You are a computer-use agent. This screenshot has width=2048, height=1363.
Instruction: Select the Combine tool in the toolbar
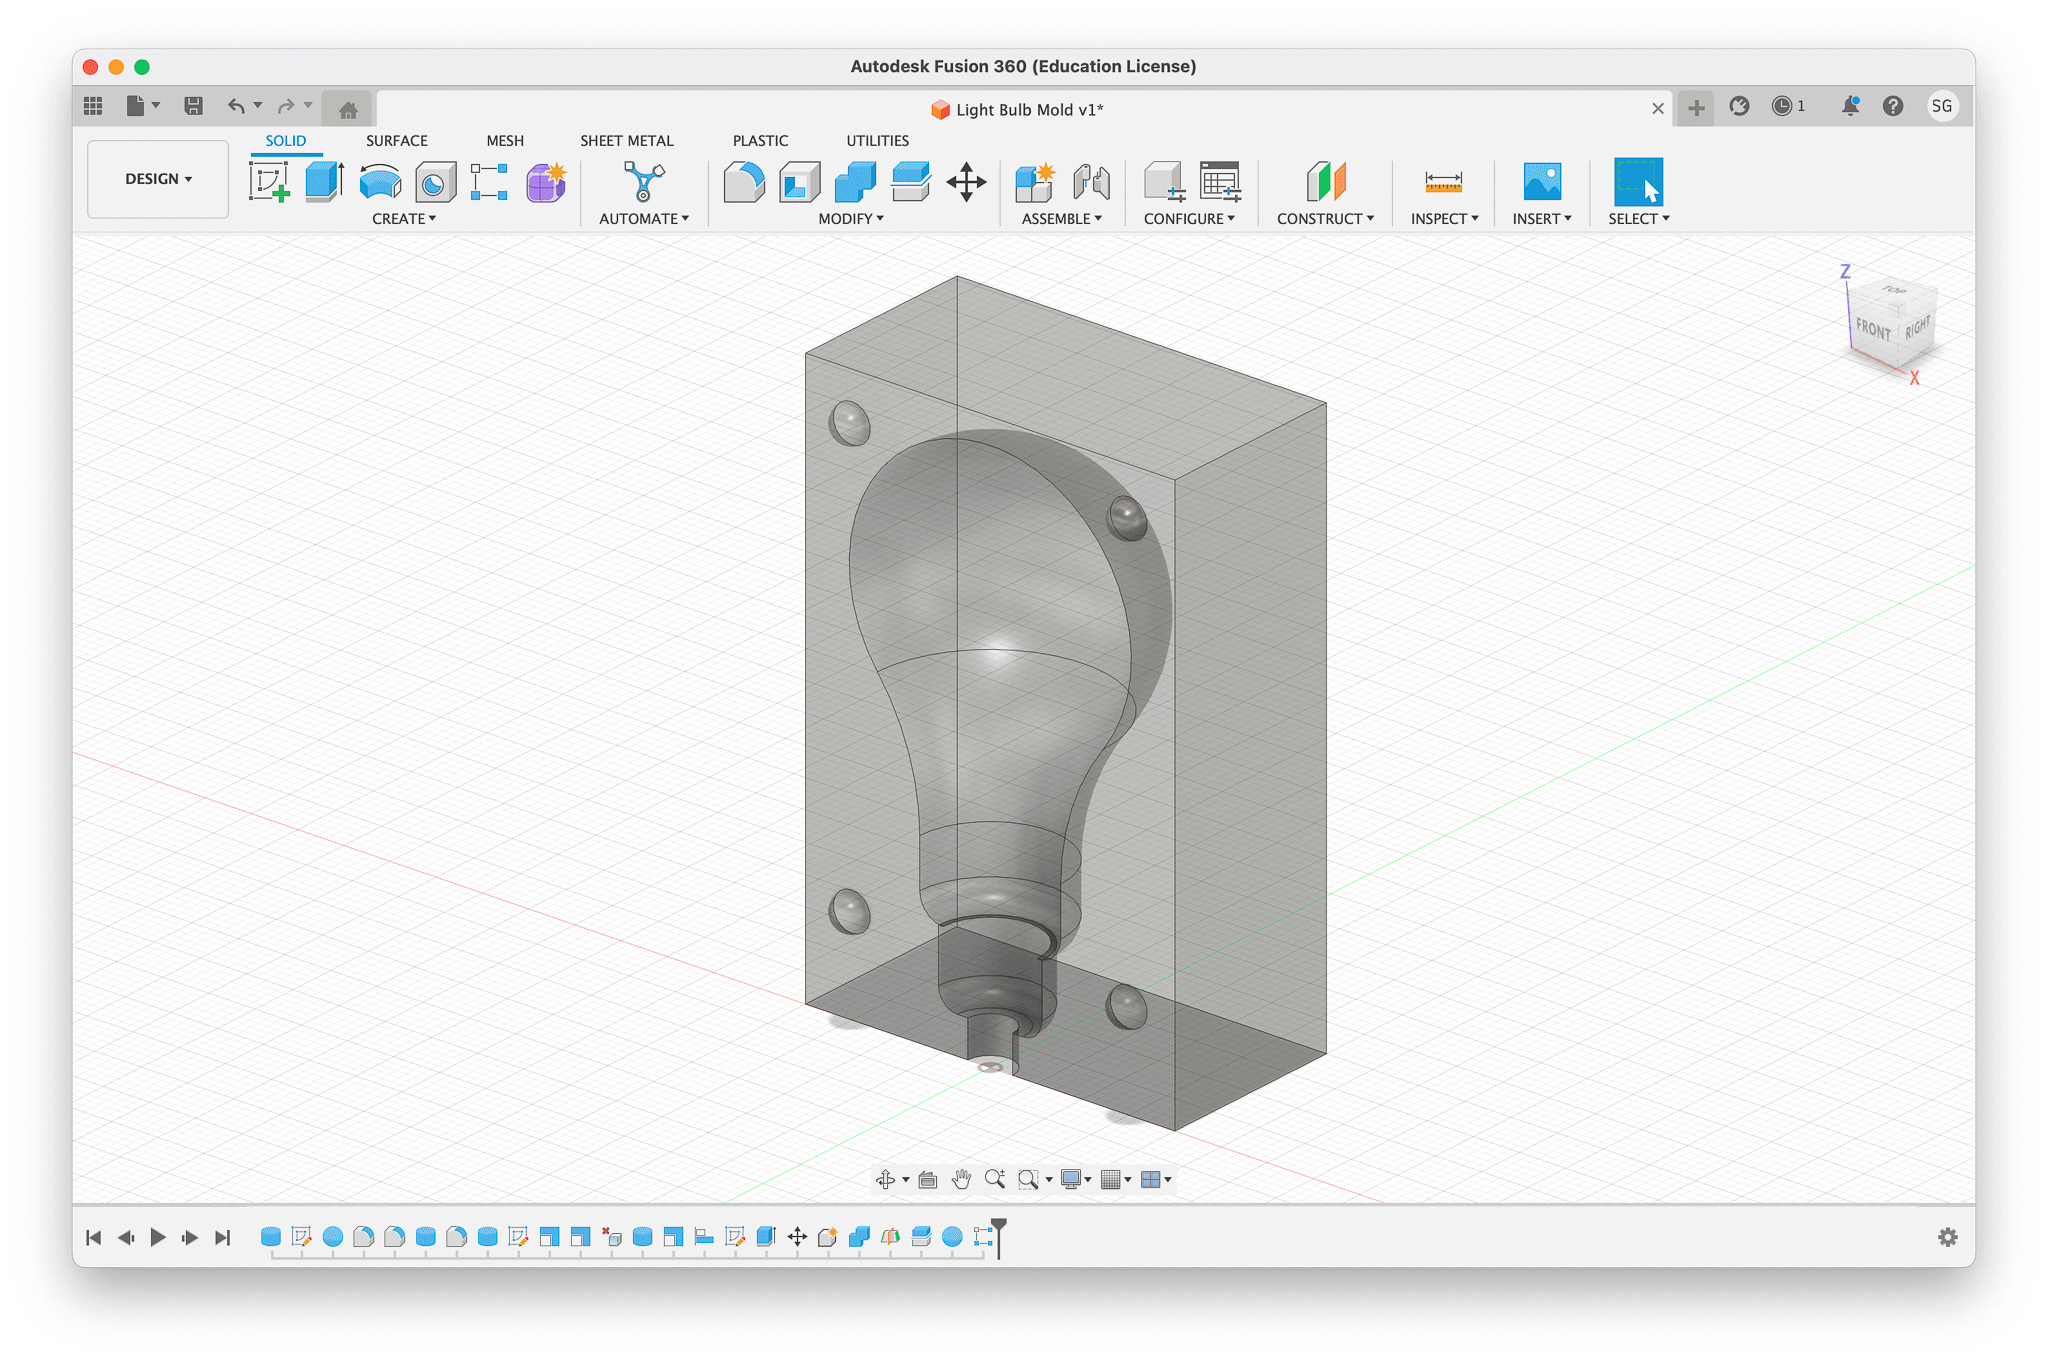(855, 182)
